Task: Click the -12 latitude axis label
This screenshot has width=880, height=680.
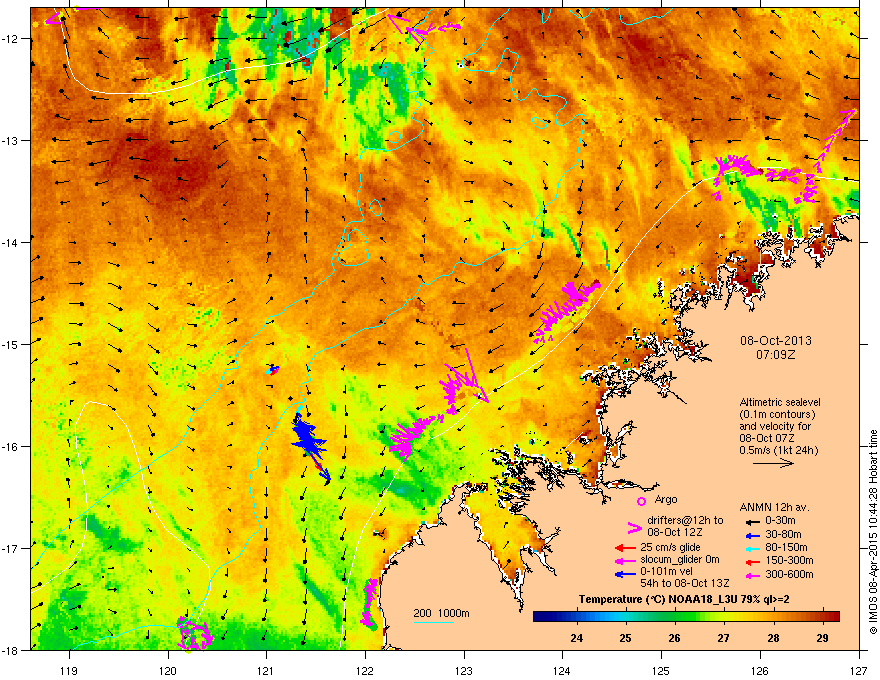Action: point(11,39)
